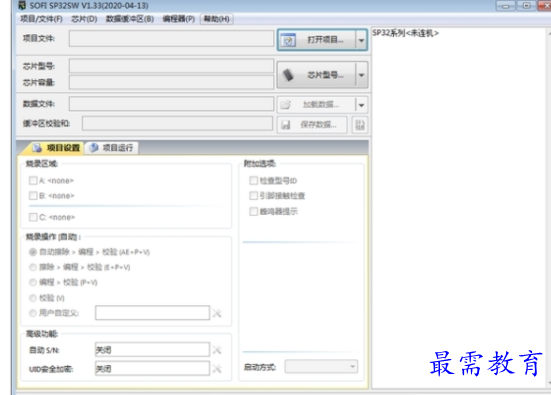551x395 pixels.
Task: Expand the 加载数据 dropdown arrow
Action: [x=361, y=105]
